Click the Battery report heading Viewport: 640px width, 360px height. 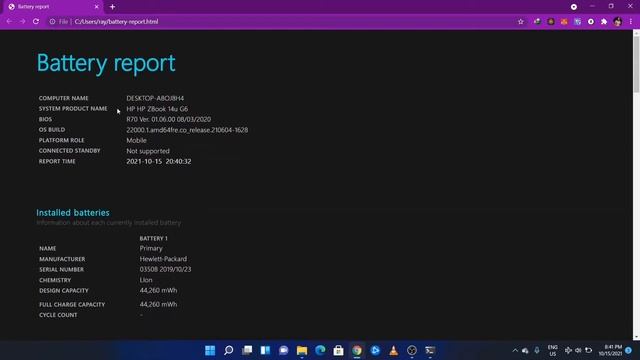point(106,63)
